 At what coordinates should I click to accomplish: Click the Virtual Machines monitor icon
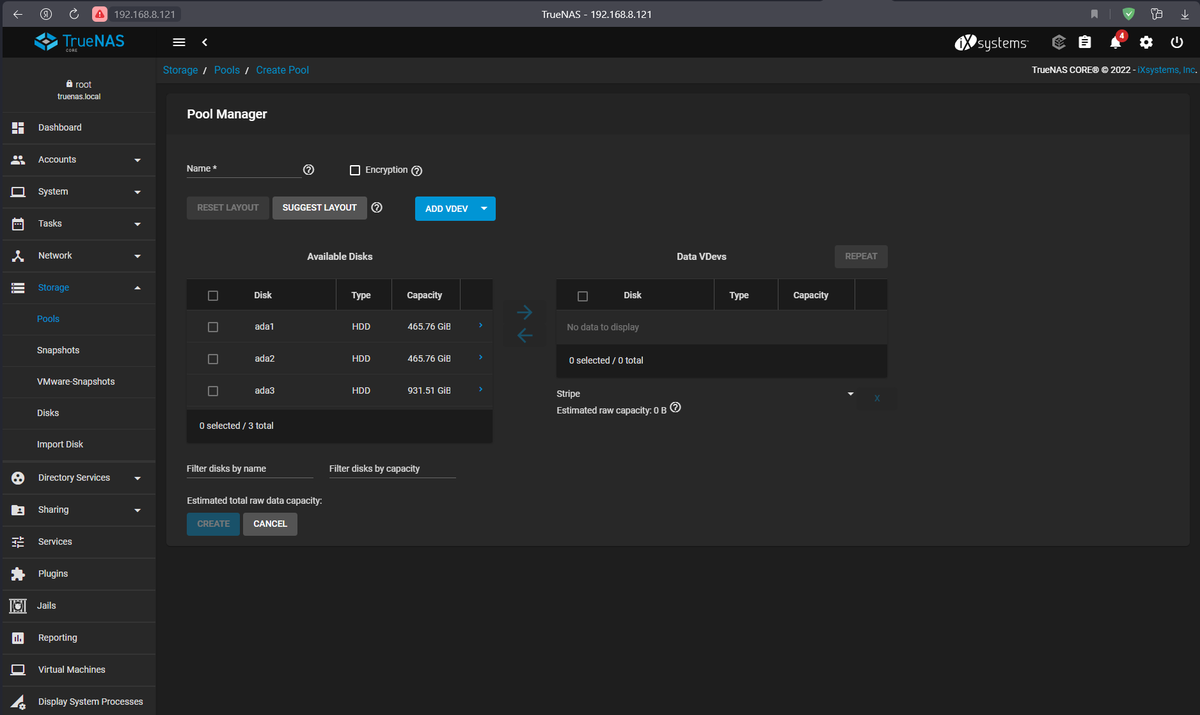tap(17, 669)
